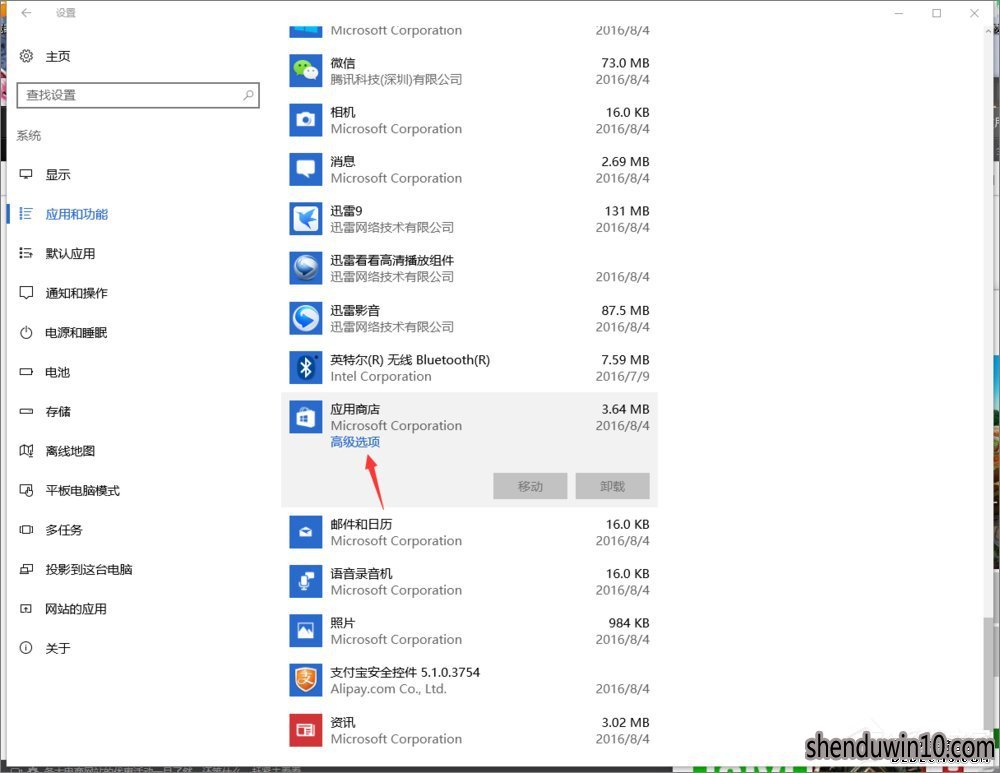Viewport: 1000px width, 773px height.
Task: Select the News 资讯 app icon
Action: pos(305,730)
